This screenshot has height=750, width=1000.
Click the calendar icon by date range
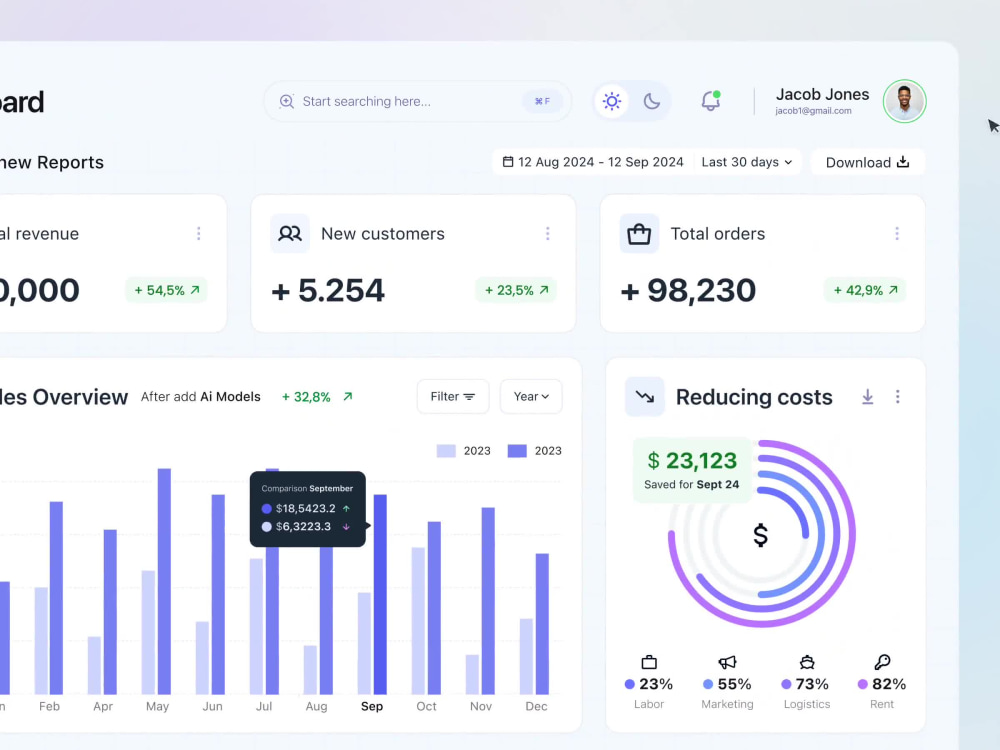click(x=508, y=161)
